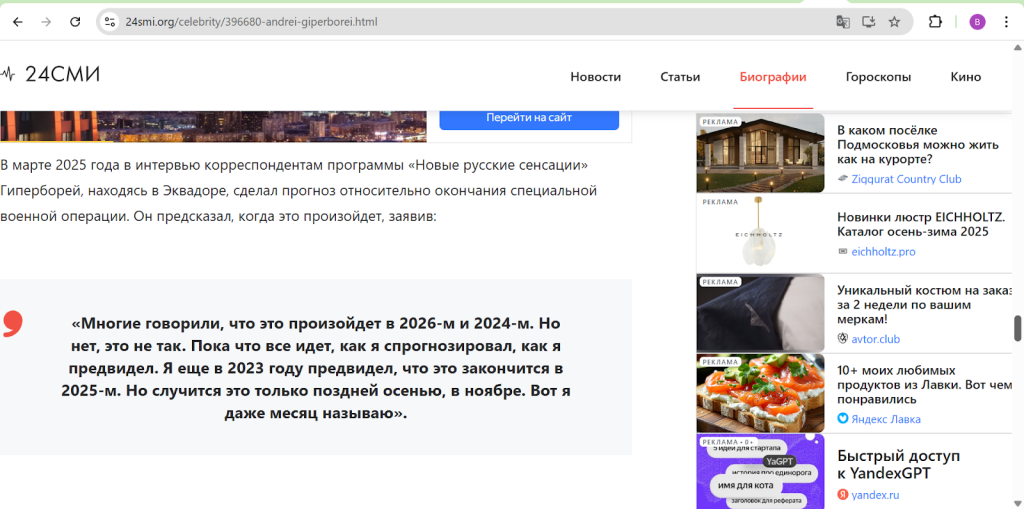Click the 24СМИ site logo
Image resolution: width=1024 pixels, height=509 pixels.
[x=51, y=75]
